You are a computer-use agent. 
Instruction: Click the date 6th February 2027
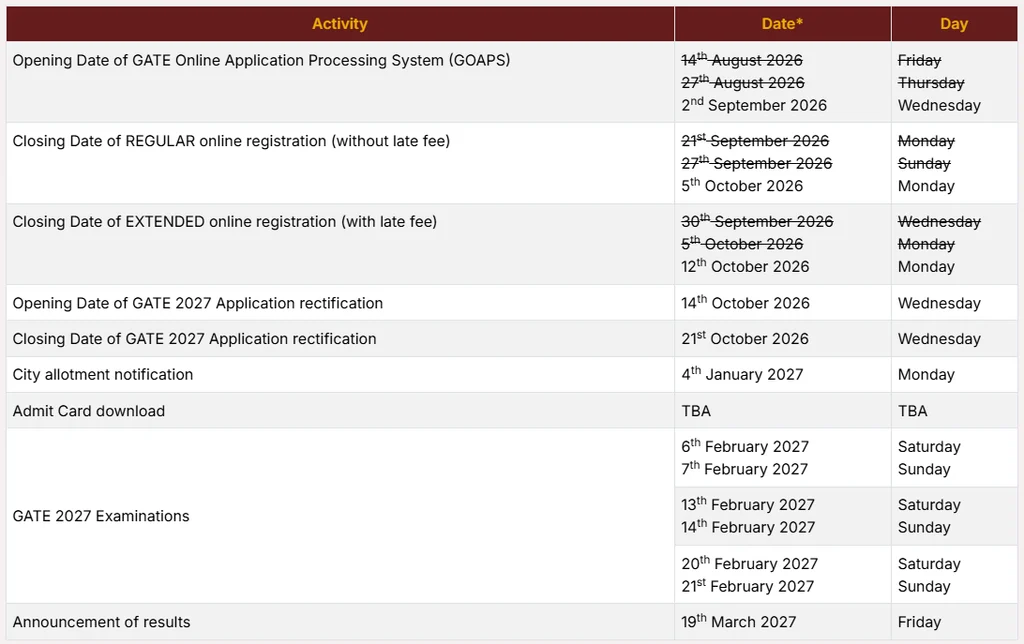click(x=744, y=446)
